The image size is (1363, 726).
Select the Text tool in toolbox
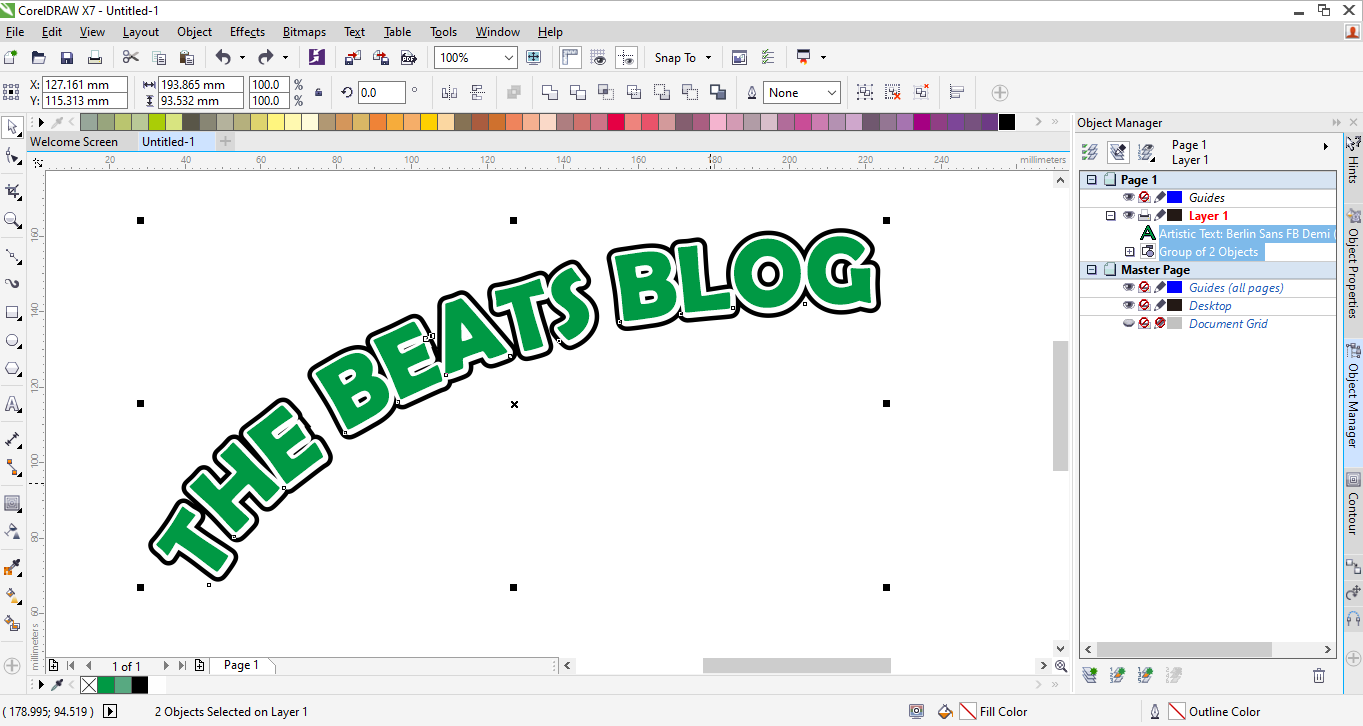12,404
